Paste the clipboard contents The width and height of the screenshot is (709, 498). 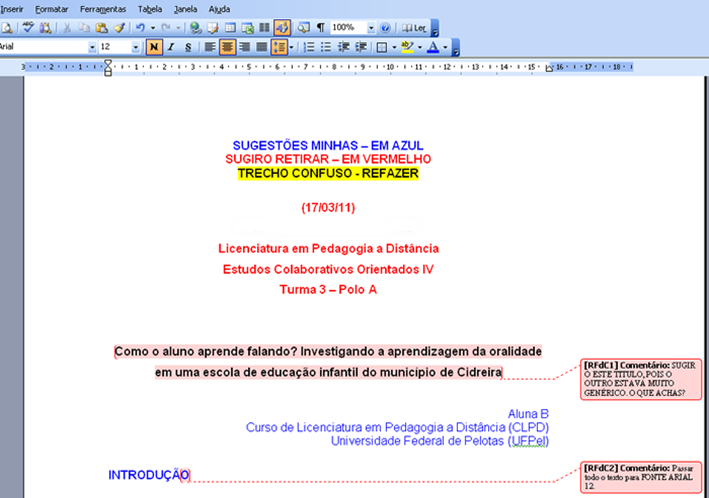(102, 28)
